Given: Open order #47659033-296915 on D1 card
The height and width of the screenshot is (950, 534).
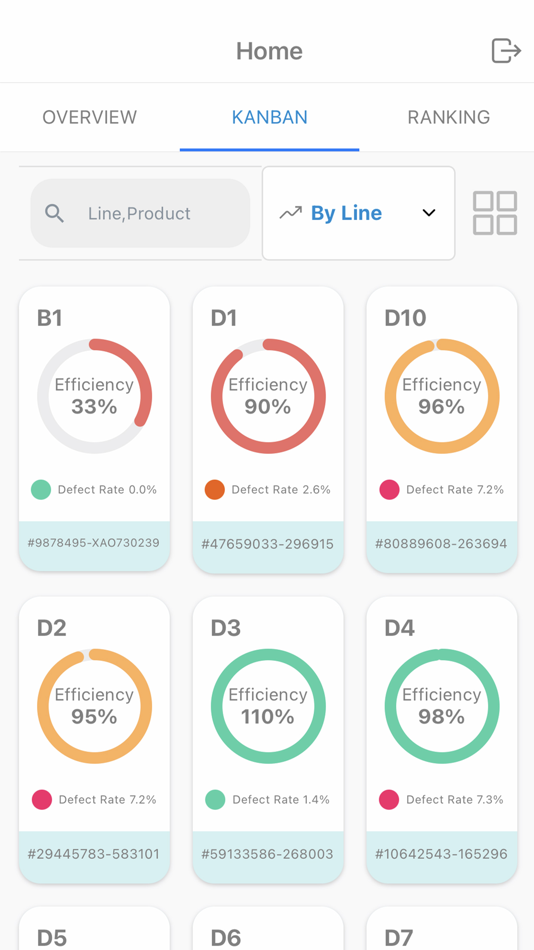Looking at the screenshot, I should click(x=267, y=544).
